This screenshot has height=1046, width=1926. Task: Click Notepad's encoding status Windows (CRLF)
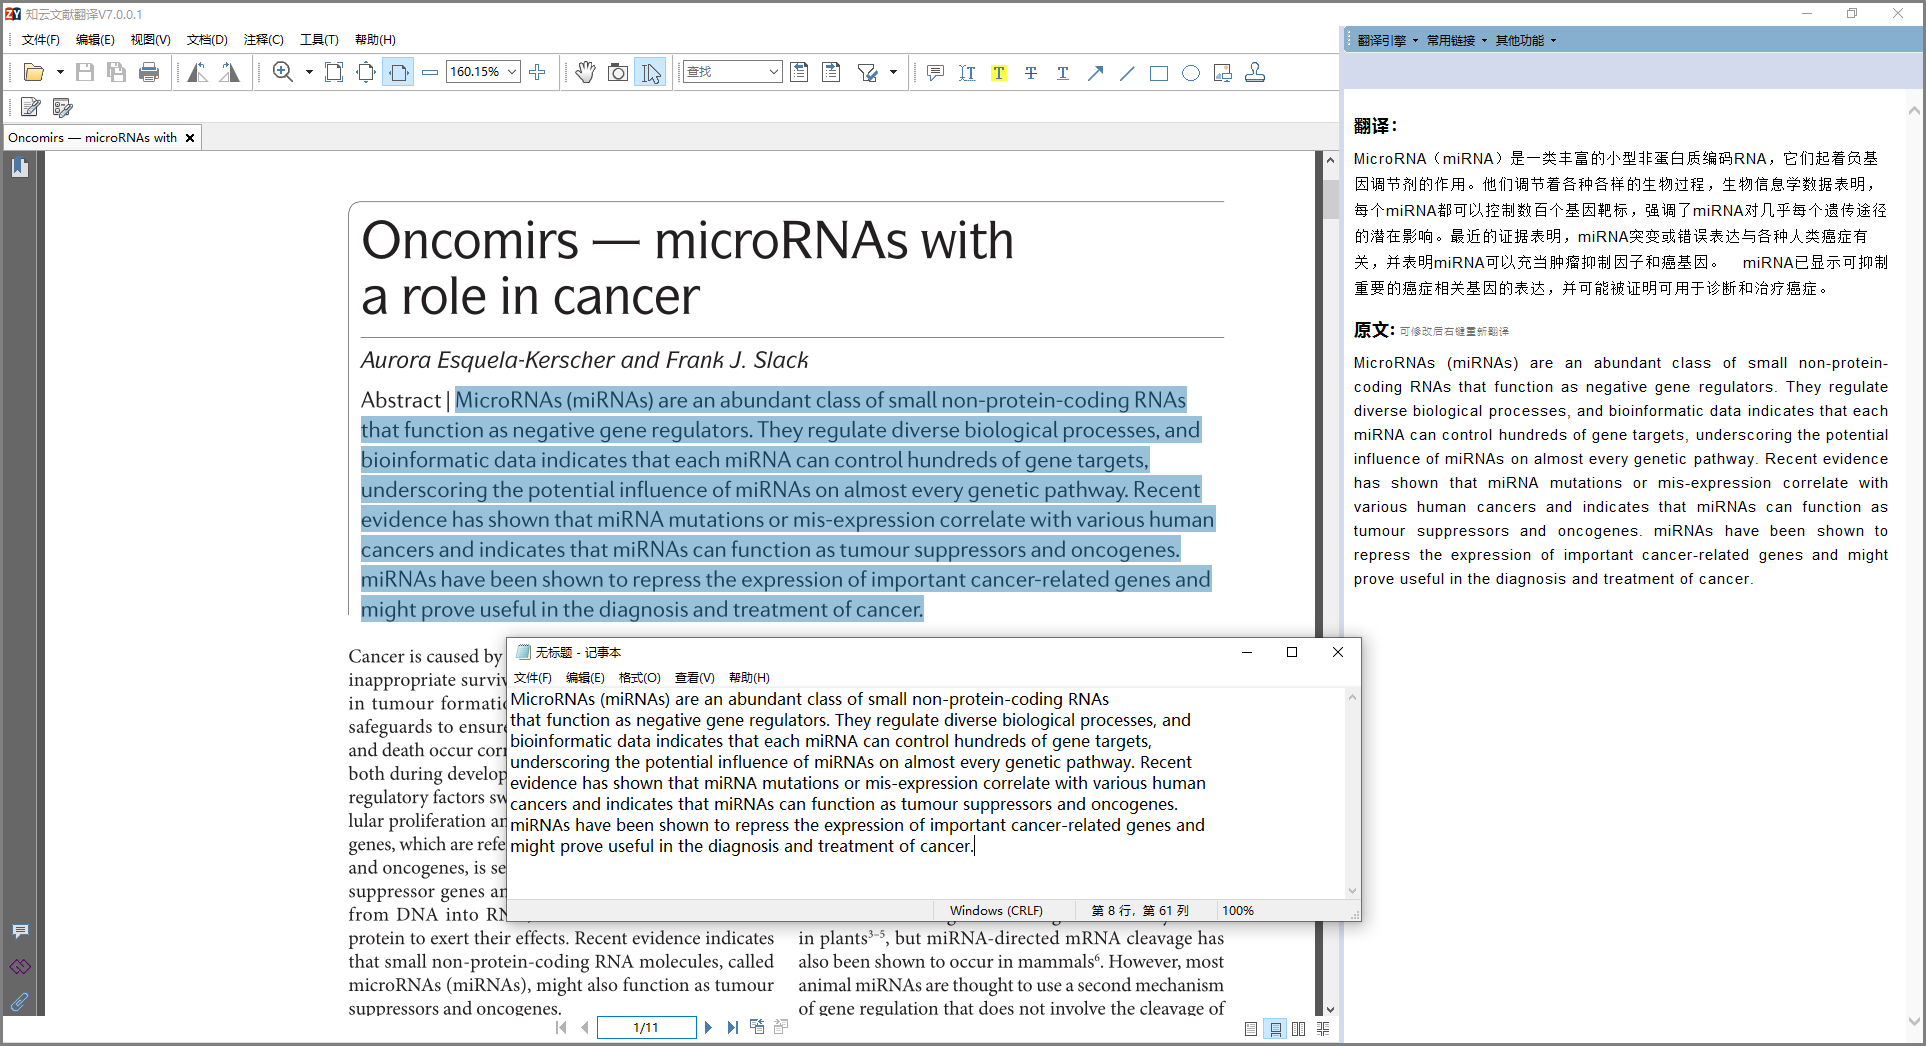996,910
